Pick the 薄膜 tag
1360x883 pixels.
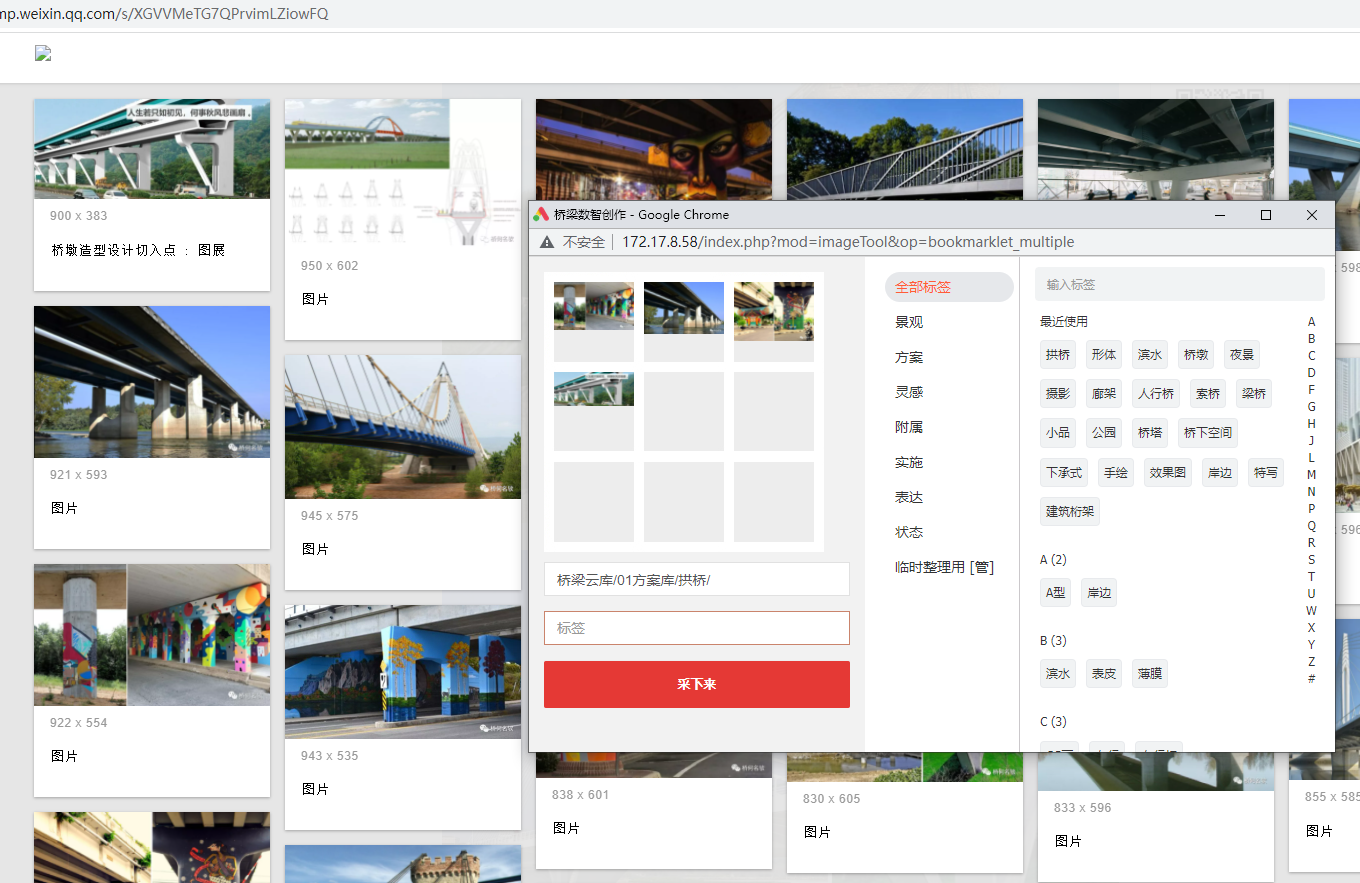point(1150,673)
